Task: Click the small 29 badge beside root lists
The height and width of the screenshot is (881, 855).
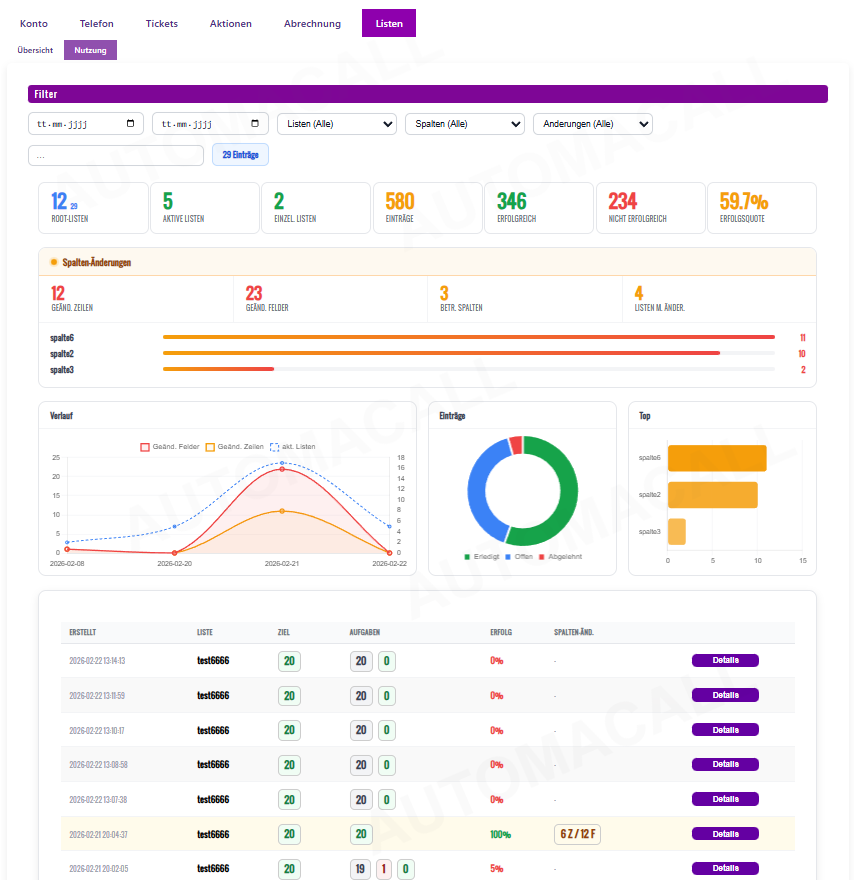Action: pos(73,207)
